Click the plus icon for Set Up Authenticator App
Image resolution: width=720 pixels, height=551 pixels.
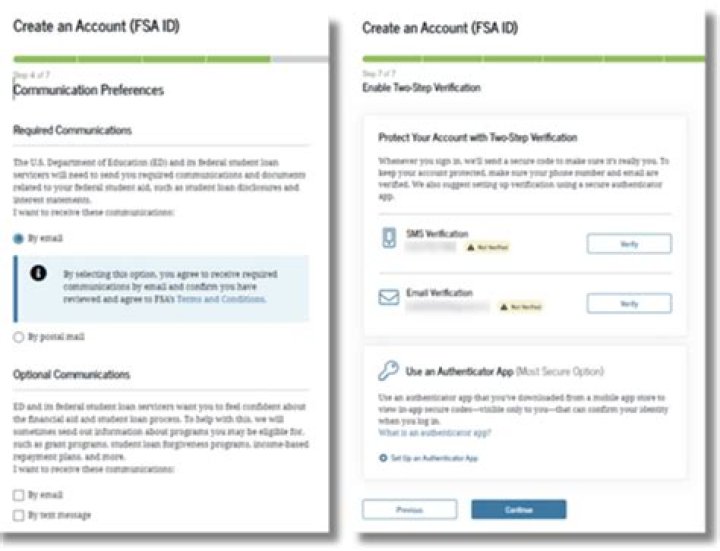click(x=383, y=458)
